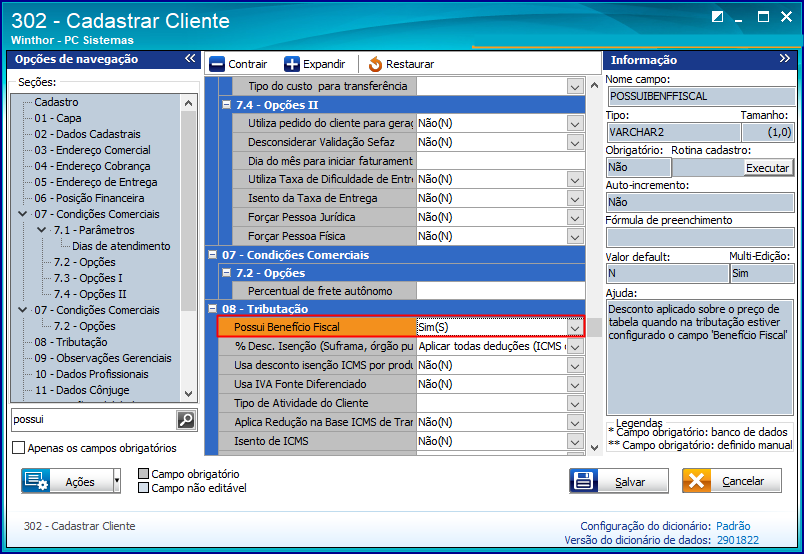This screenshot has width=804, height=554.
Task: Collapse the 7.4 - Opções II group
Action: pyautogui.click(x=226, y=105)
